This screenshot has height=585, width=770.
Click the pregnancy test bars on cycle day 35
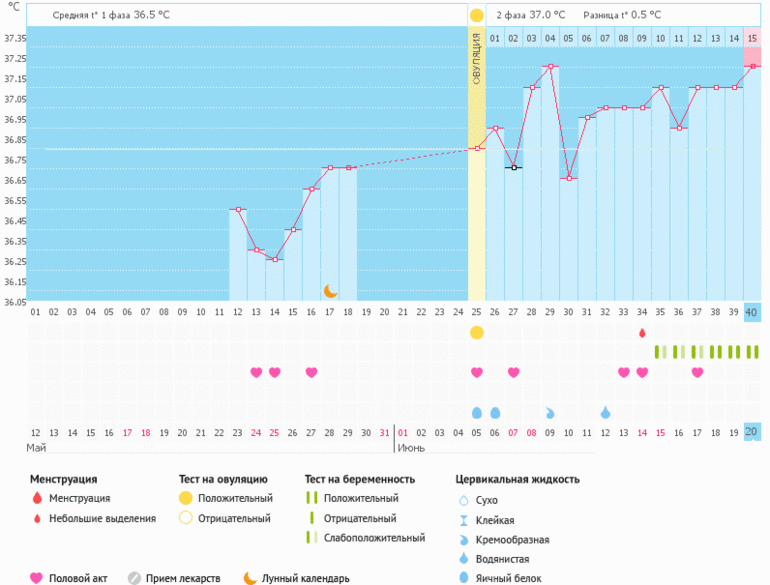[660, 352]
